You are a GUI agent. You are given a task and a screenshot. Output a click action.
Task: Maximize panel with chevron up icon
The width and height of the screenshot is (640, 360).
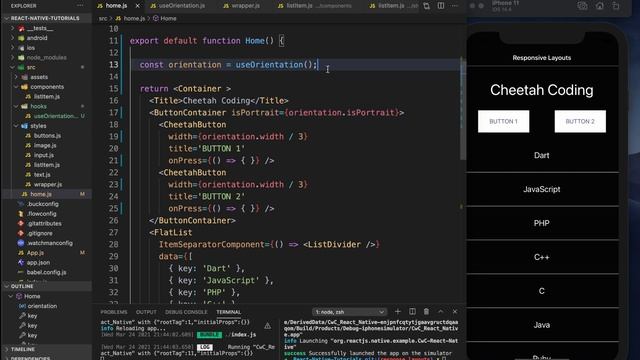pyautogui.click(x=440, y=312)
